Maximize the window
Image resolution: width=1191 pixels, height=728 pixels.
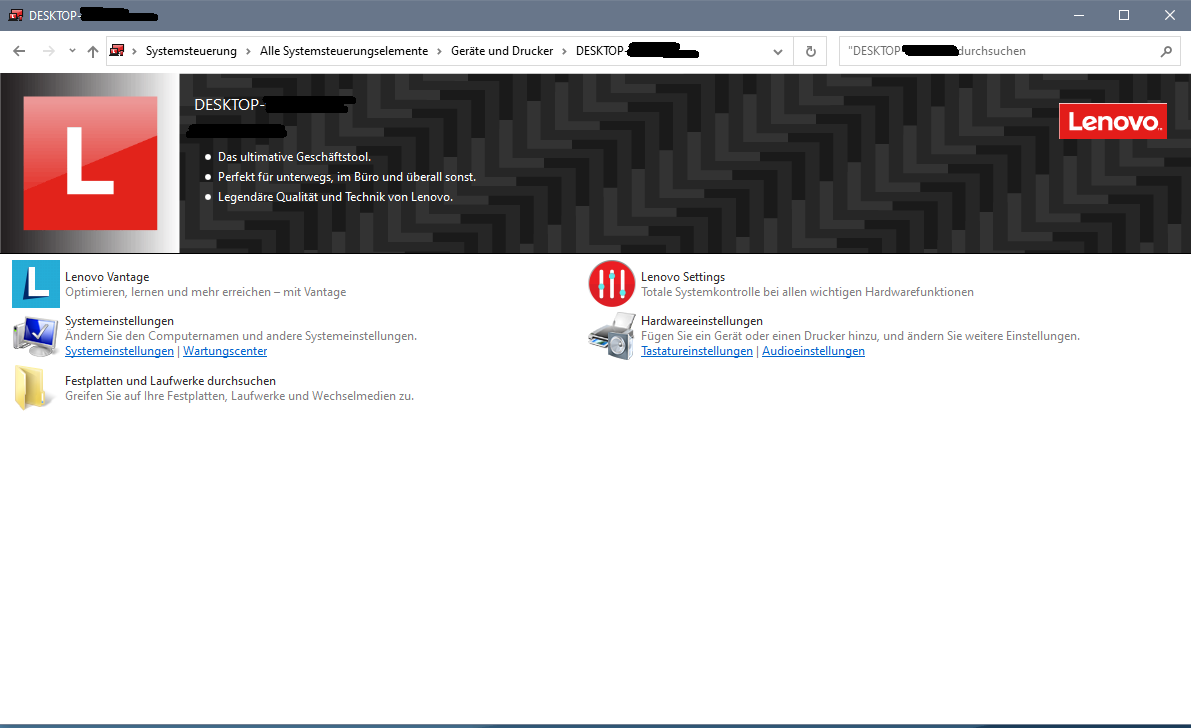click(1124, 15)
